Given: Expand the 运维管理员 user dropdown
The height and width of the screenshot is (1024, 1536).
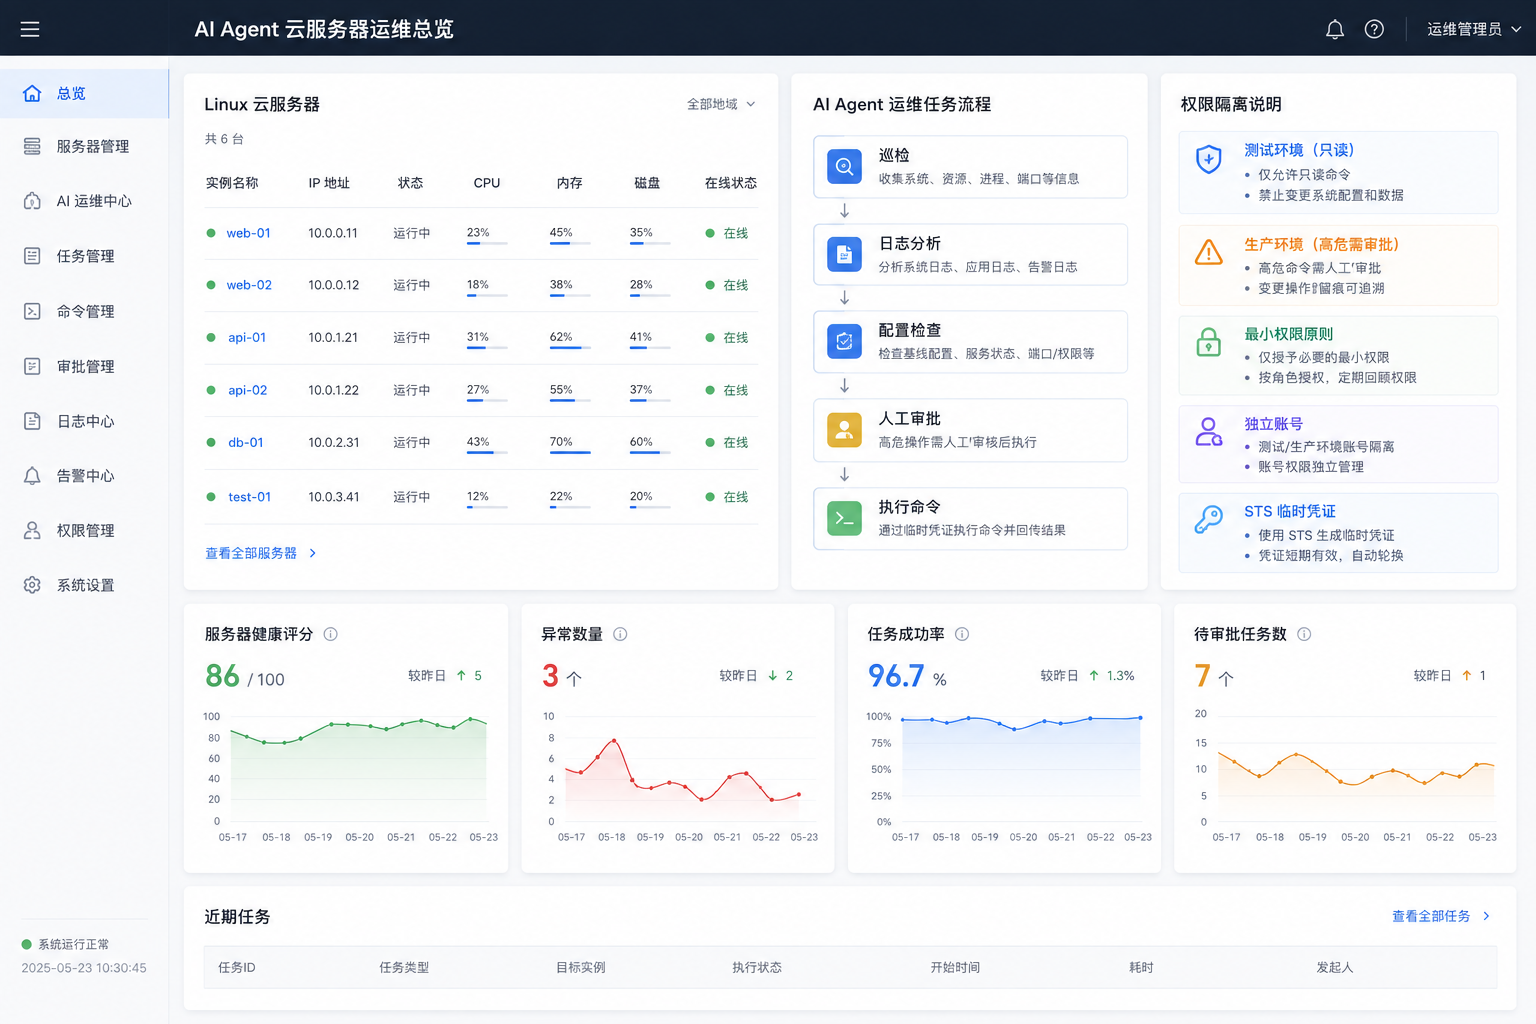Looking at the screenshot, I should (1473, 29).
